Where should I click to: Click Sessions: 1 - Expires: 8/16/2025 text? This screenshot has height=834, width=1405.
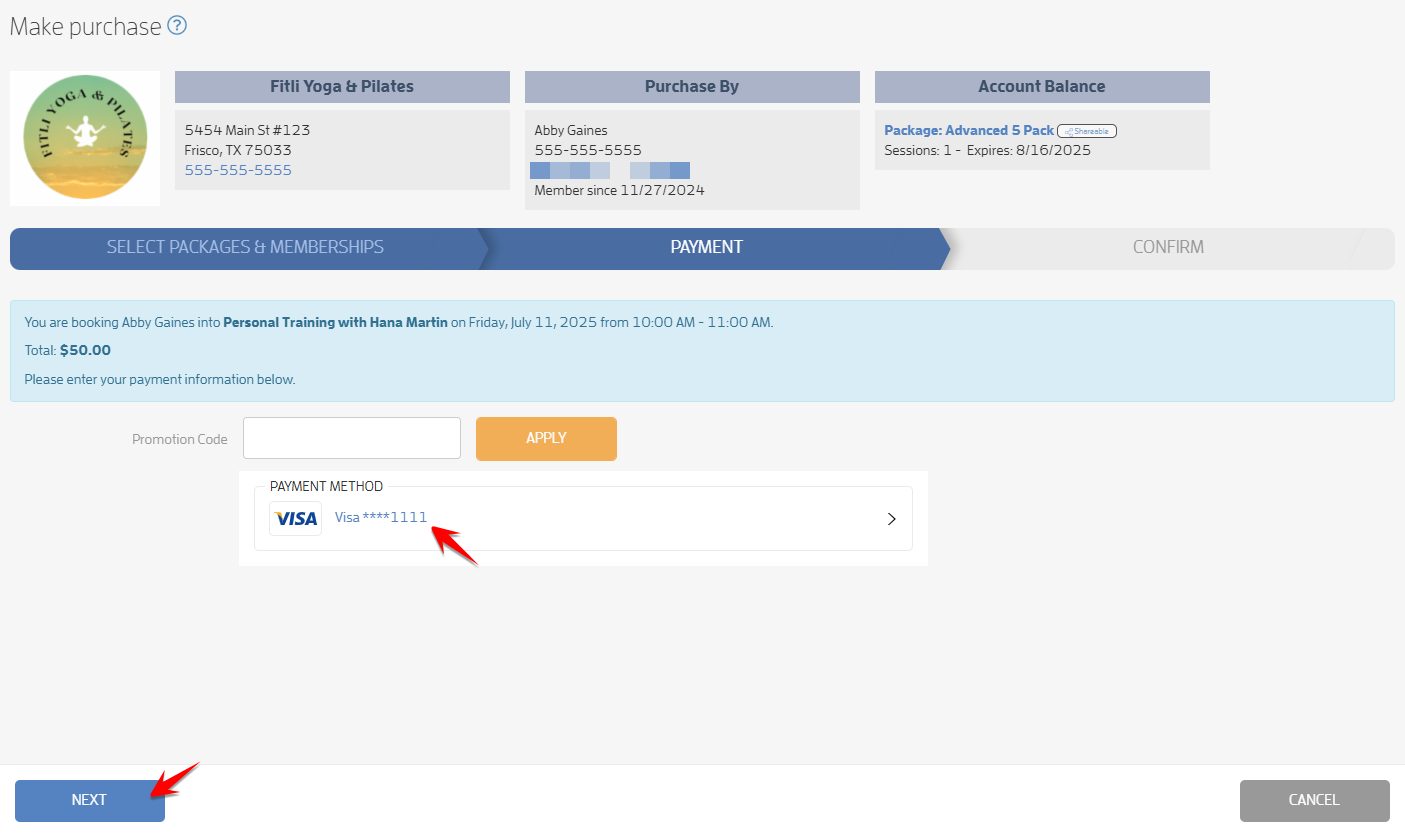987,151
